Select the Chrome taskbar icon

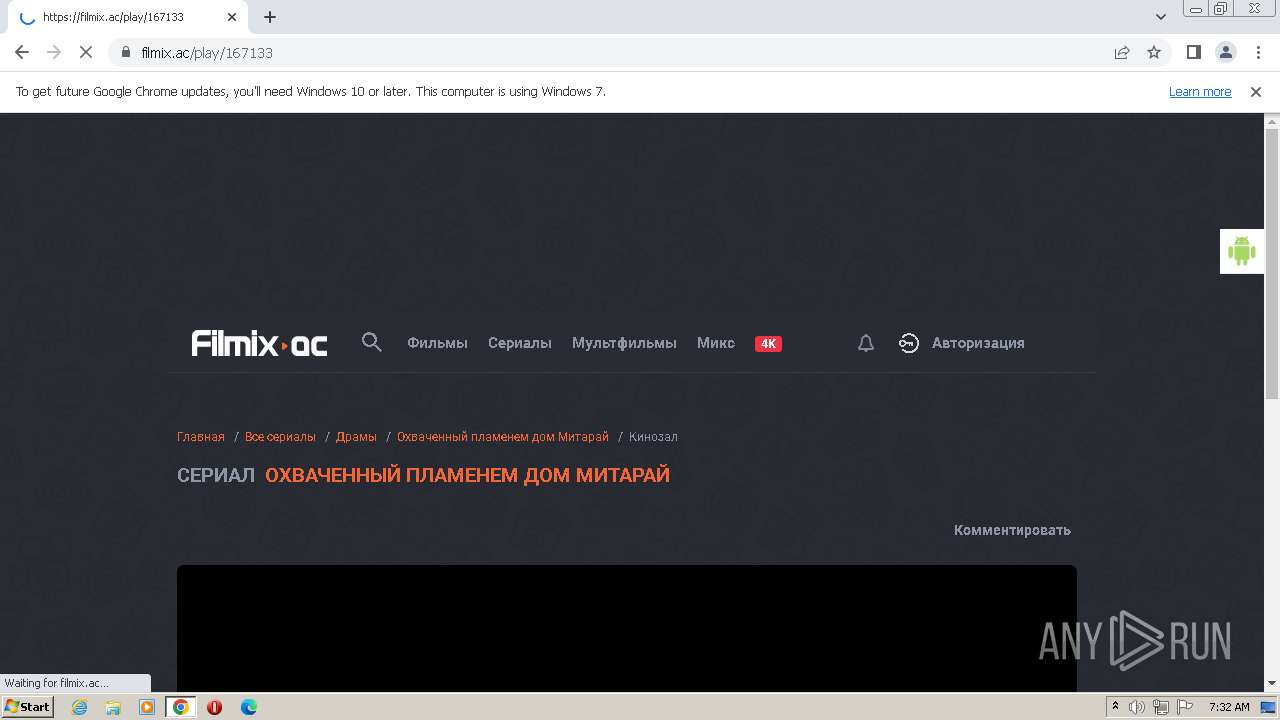[181, 707]
